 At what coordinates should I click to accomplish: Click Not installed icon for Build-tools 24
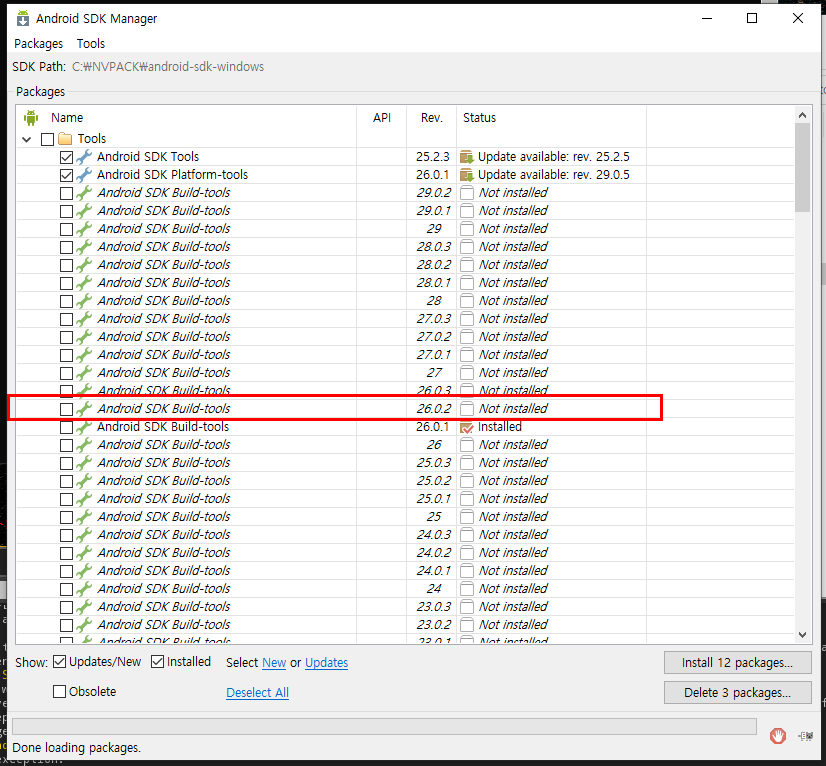tap(467, 589)
